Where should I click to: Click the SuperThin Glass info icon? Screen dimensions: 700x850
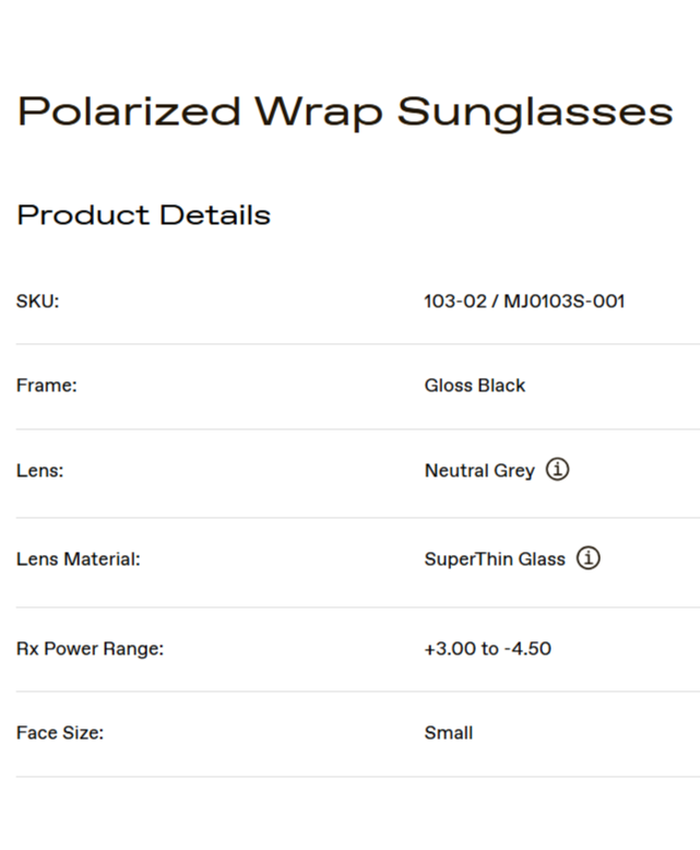point(589,559)
